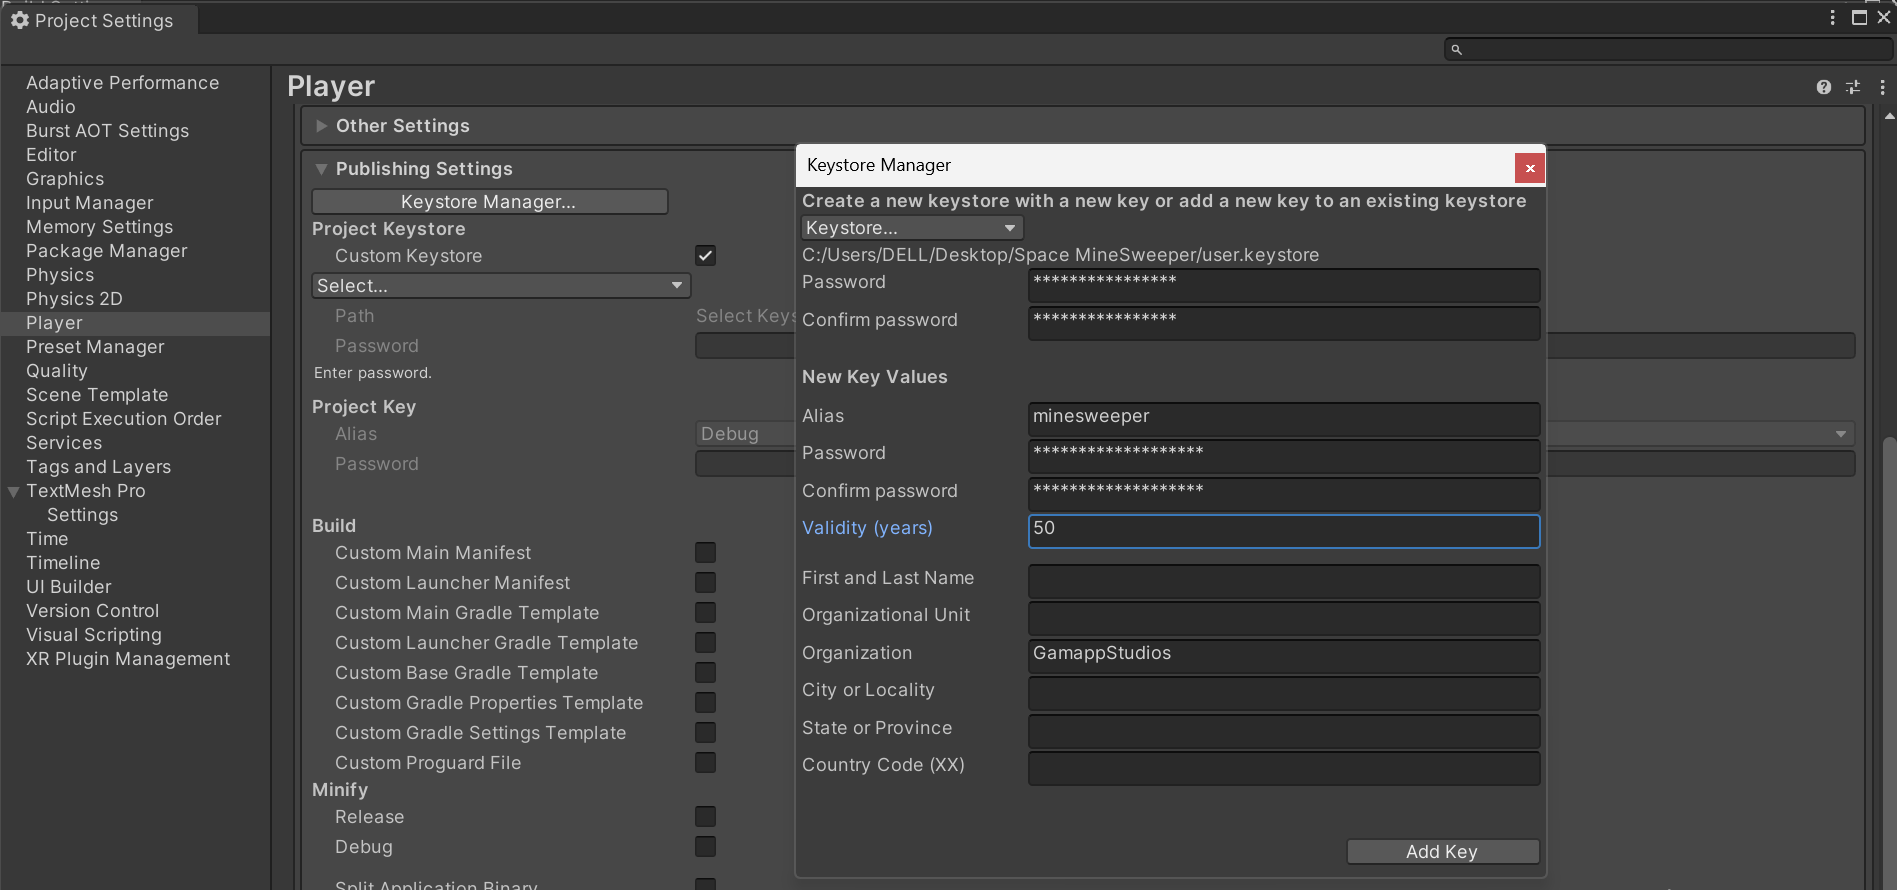1897x890 pixels.
Task: Open the Select... keystore dropdown
Action: (500, 286)
